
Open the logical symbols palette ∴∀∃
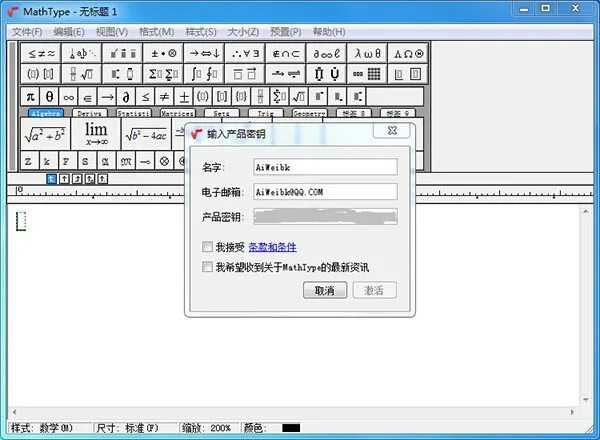point(245,54)
